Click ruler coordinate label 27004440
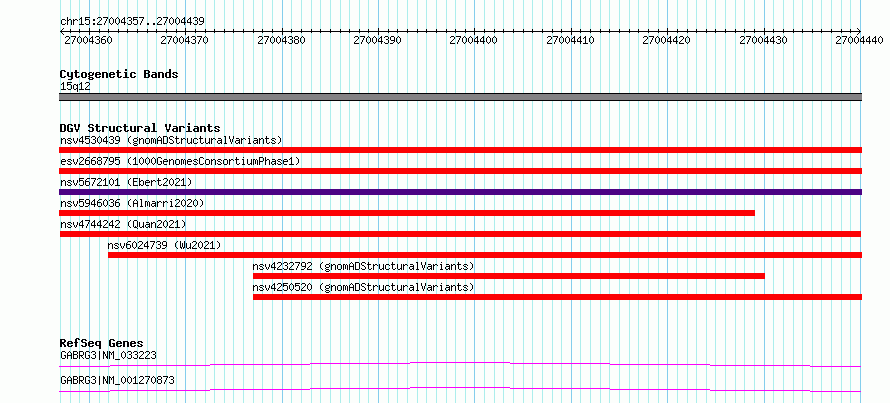This screenshot has height=403, width=890. (859, 40)
